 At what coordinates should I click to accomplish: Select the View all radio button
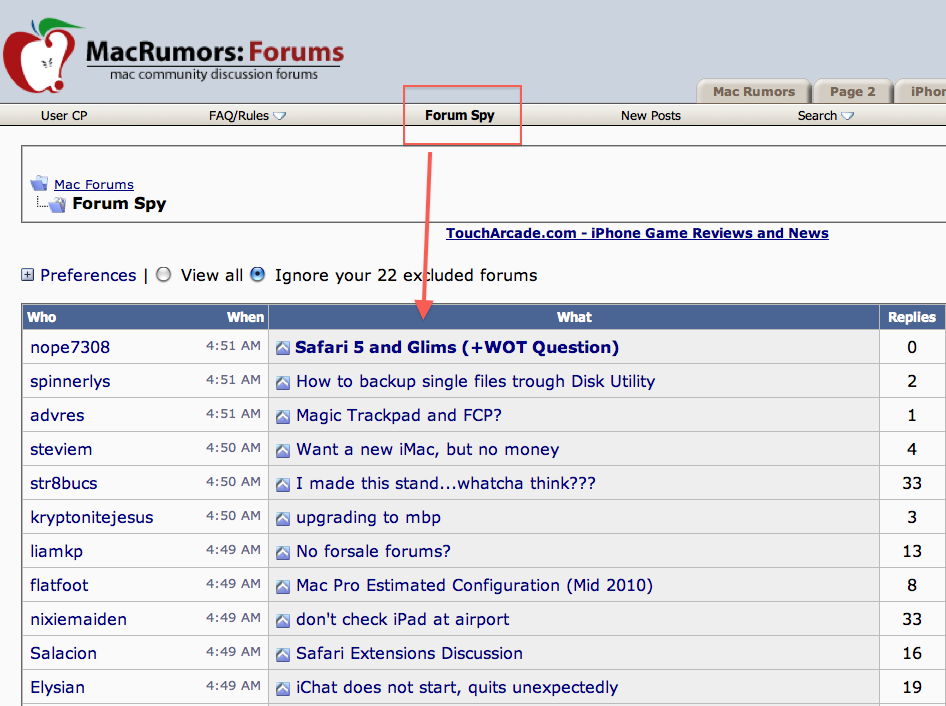[x=163, y=275]
